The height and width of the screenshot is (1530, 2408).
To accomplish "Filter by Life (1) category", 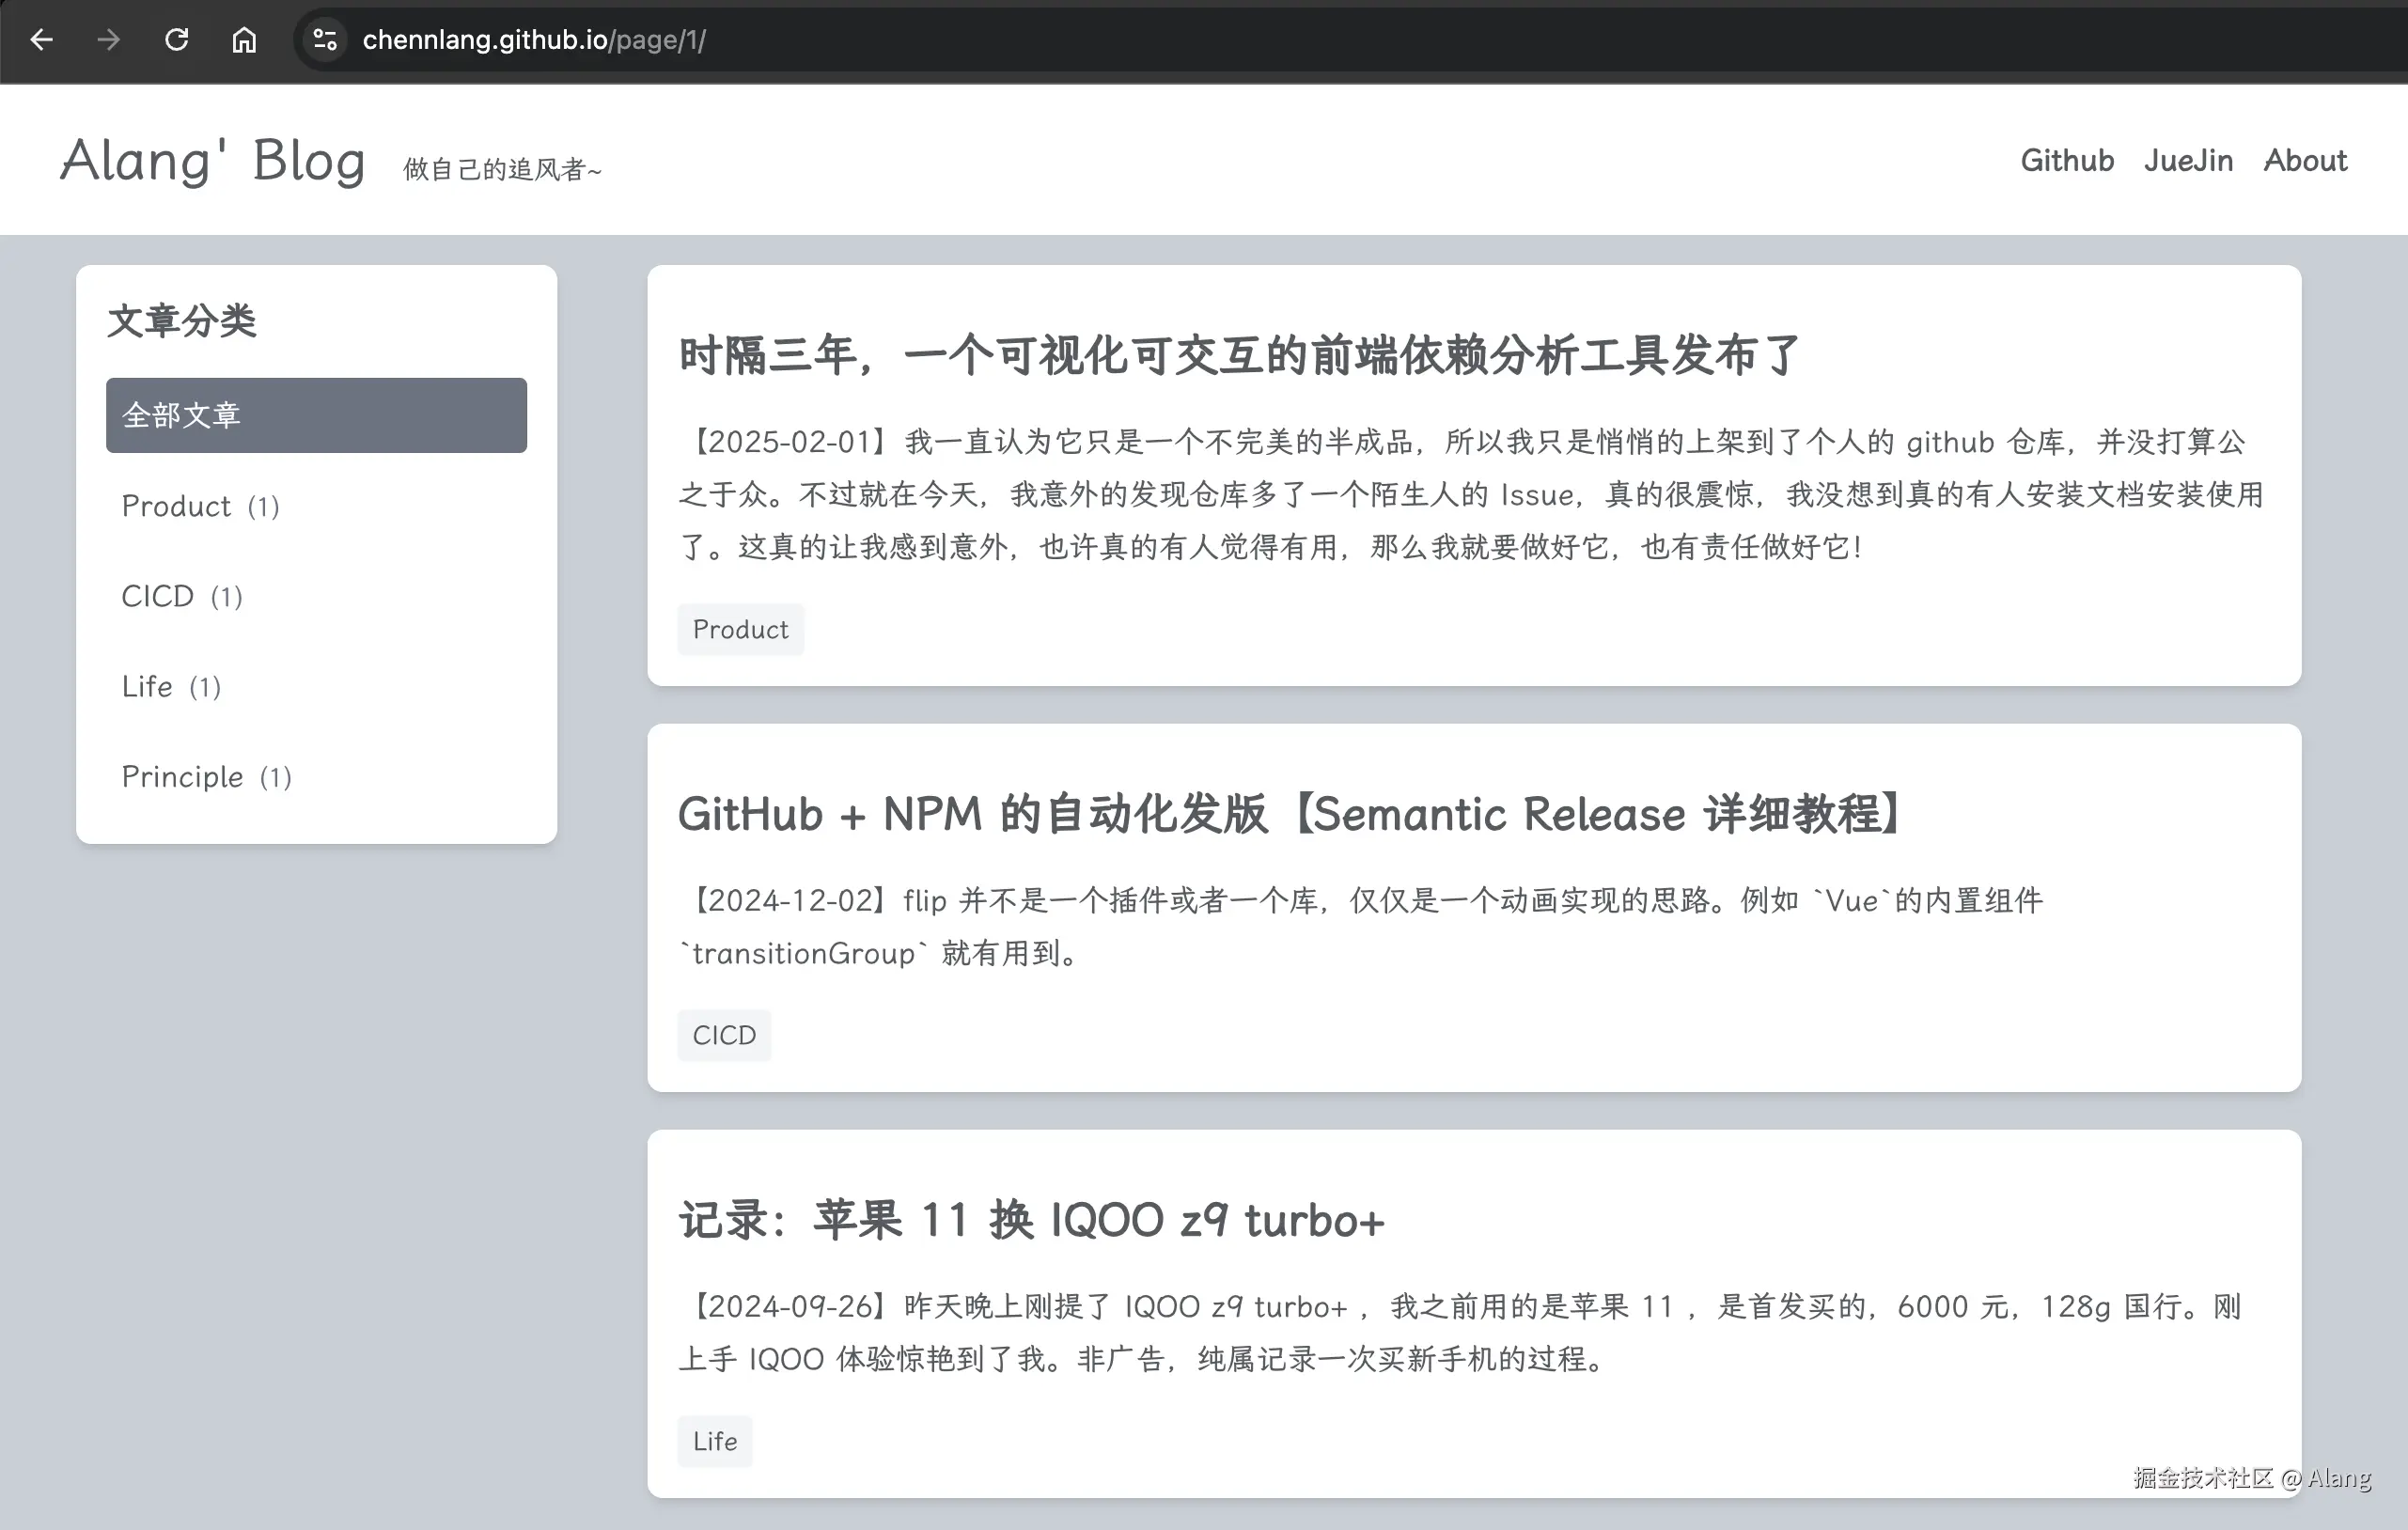I will click(x=316, y=687).
